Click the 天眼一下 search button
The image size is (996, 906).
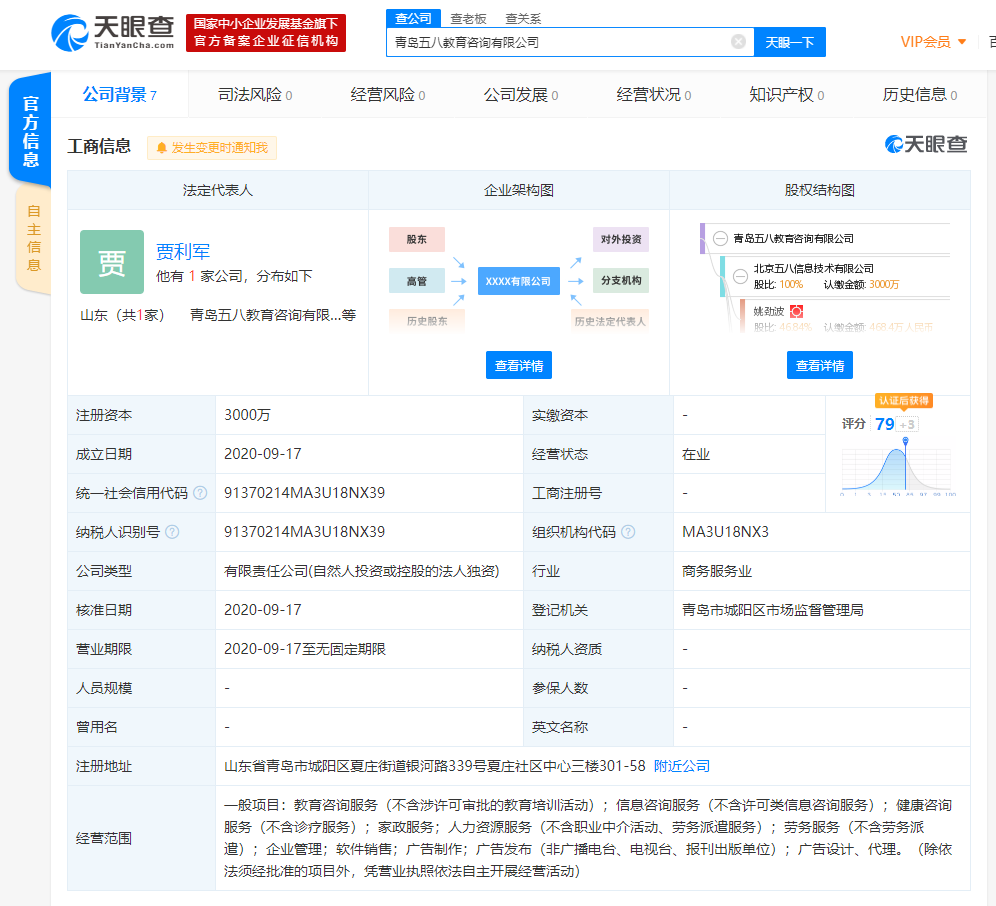[789, 42]
